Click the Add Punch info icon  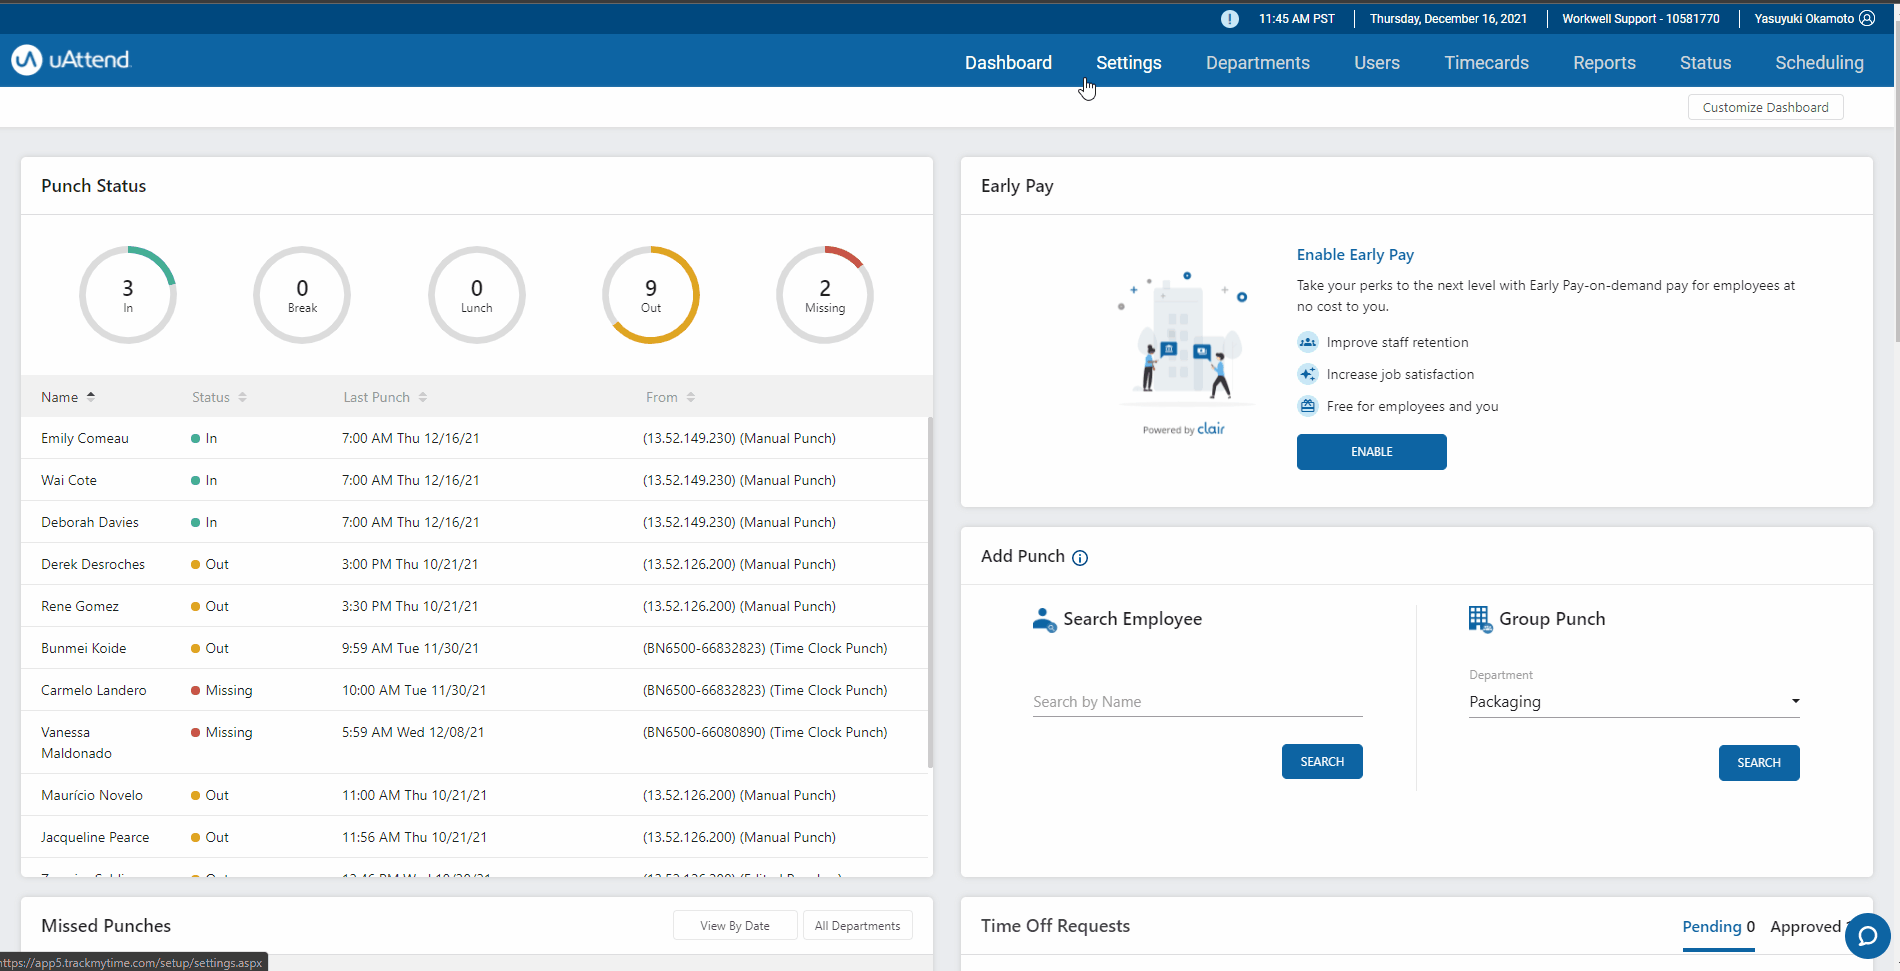(x=1080, y=558)
